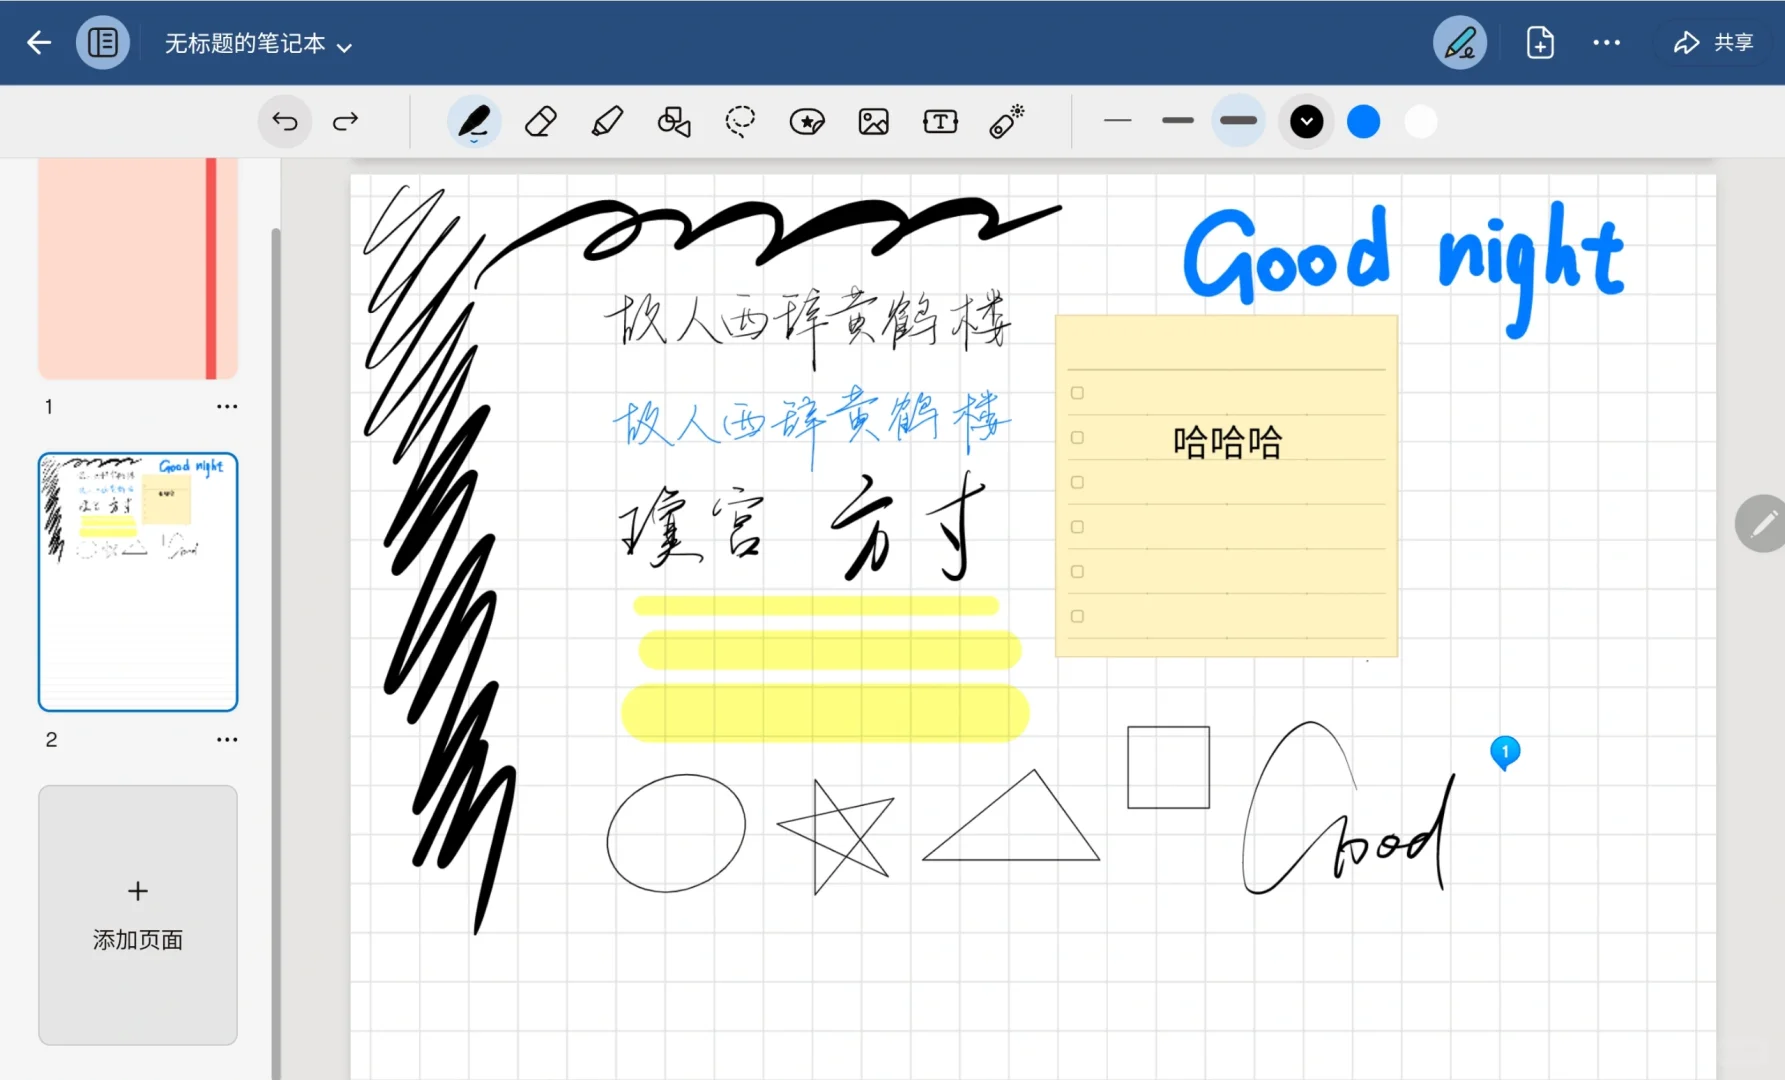Check the checkbox next to 哈哈哈
The image size is (1785, 1080).
click(1076, 437)
